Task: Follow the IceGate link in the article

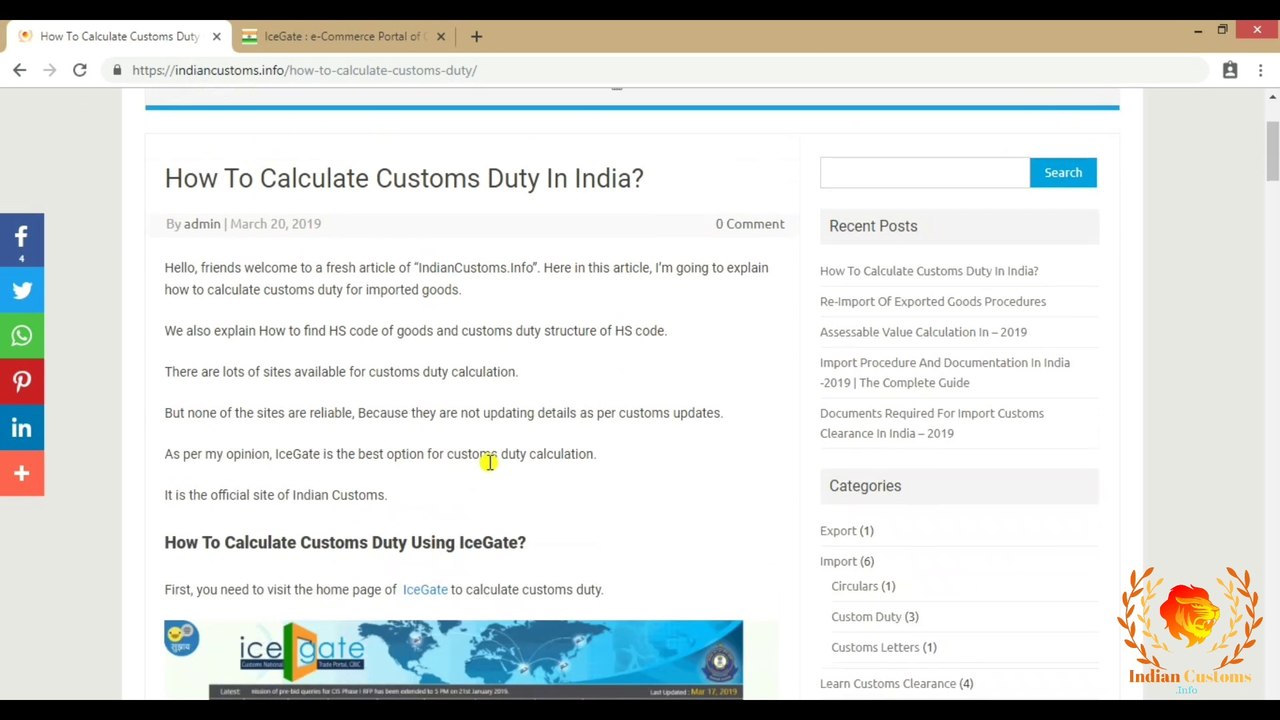Action: tap(425, 590)
